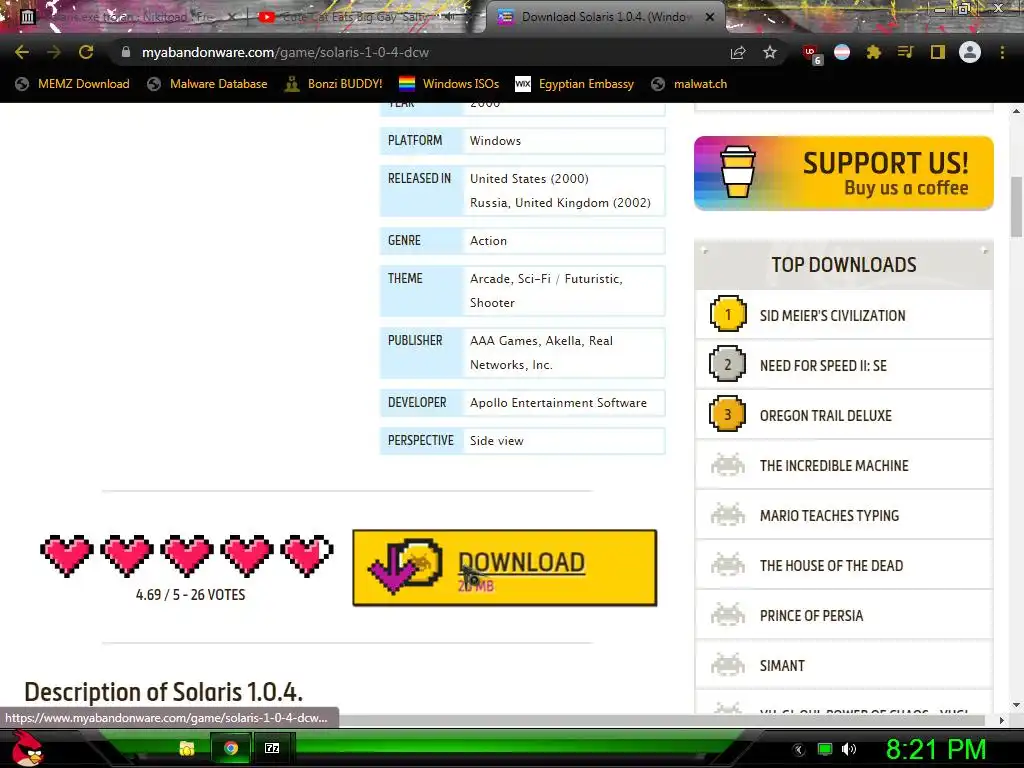Click the vertical scrollbar thumb
The height and width of the screenshot is (768, 1024).
pos(1016,207)
